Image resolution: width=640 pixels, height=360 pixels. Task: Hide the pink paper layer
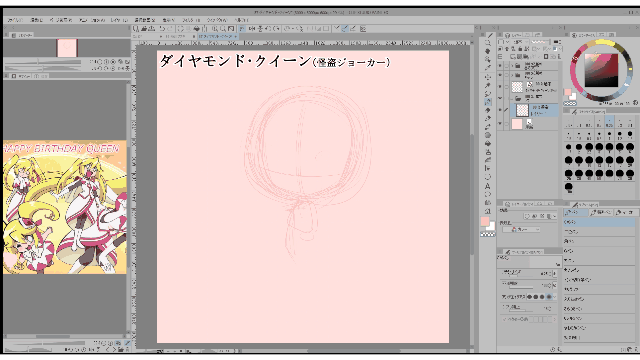[500, 124]
